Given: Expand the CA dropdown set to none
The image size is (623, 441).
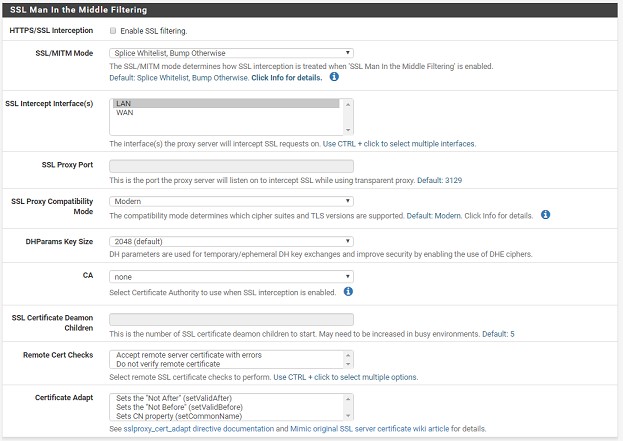Looking at the screenshot, I should coord(231,277).
